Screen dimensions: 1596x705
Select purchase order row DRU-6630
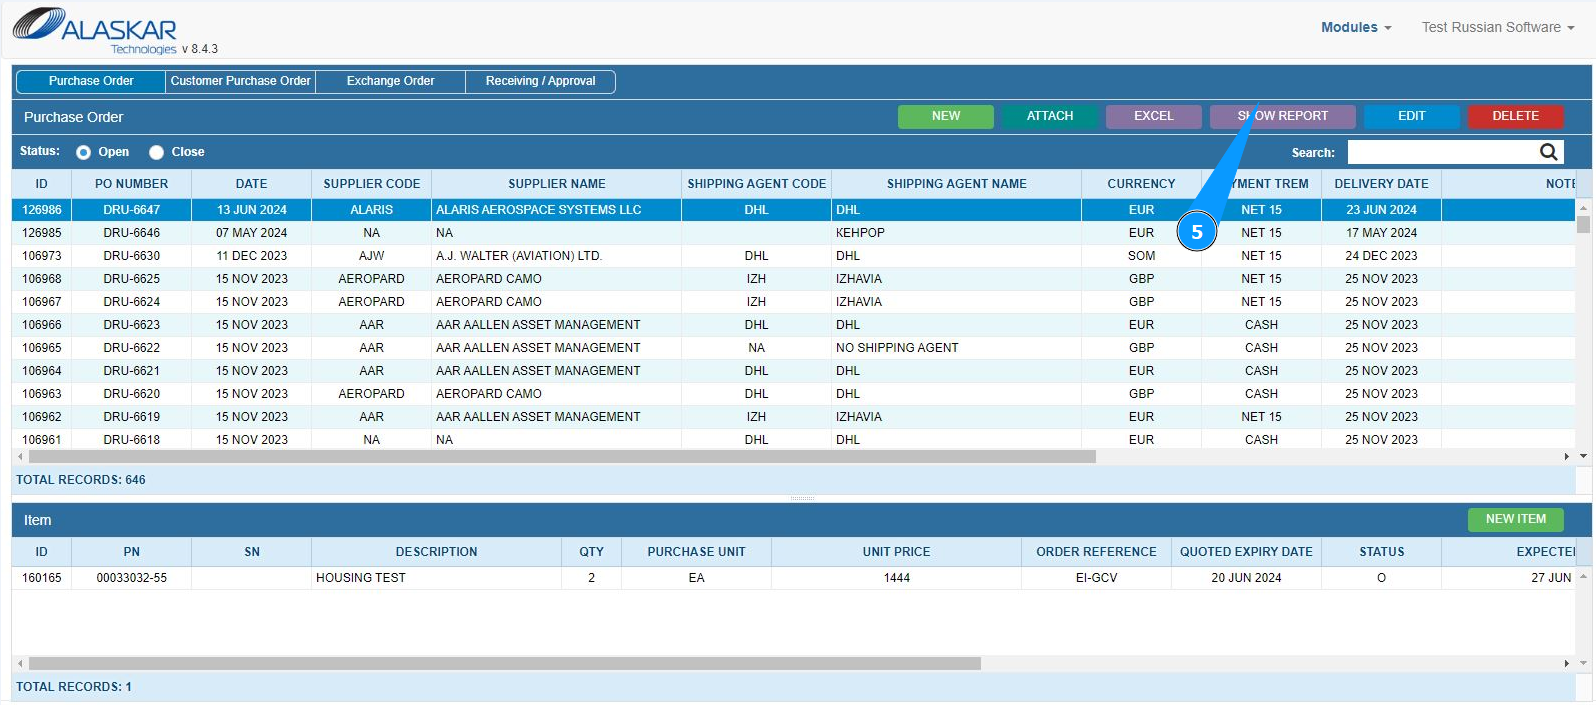tap(131, 256)
